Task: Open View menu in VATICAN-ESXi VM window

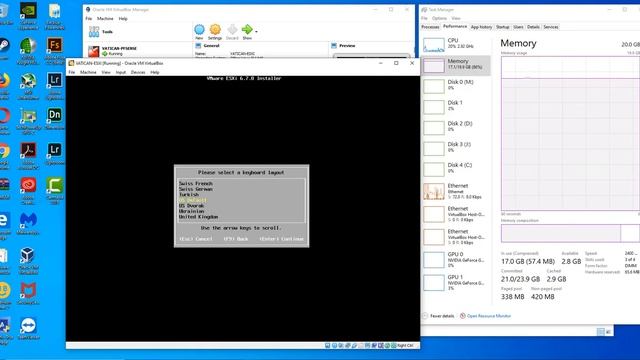Action: [x=106, y=72]
